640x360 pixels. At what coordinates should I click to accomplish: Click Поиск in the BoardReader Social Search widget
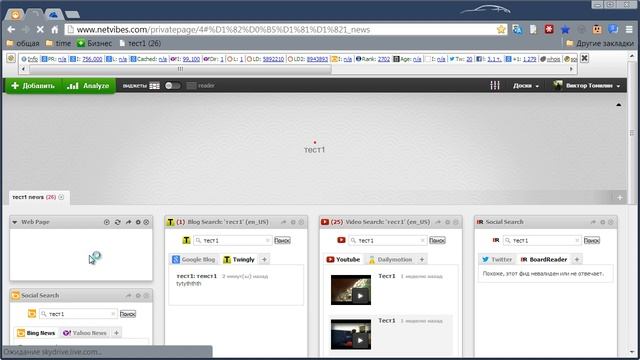coord(591,240)
